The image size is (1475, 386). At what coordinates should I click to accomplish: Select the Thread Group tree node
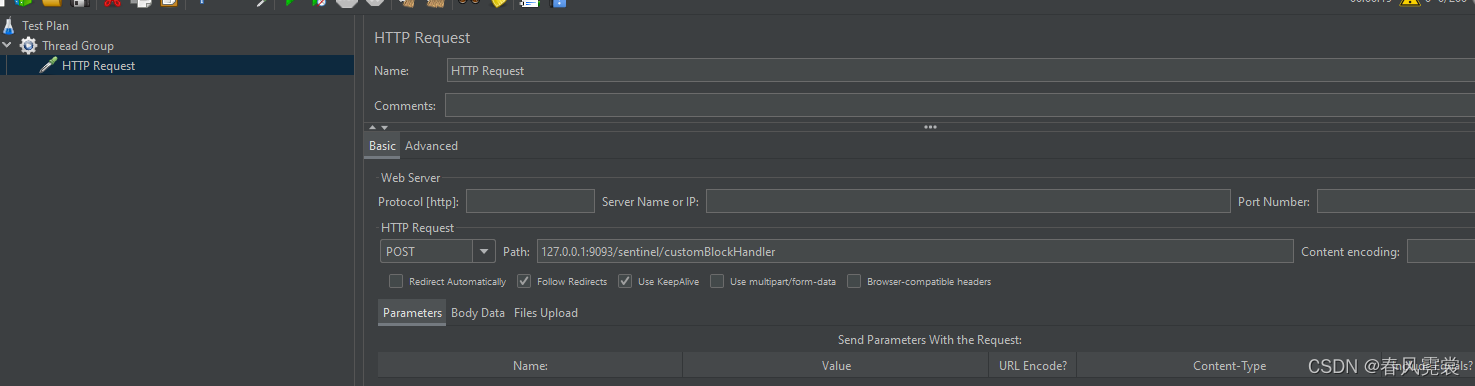(78, 46)
